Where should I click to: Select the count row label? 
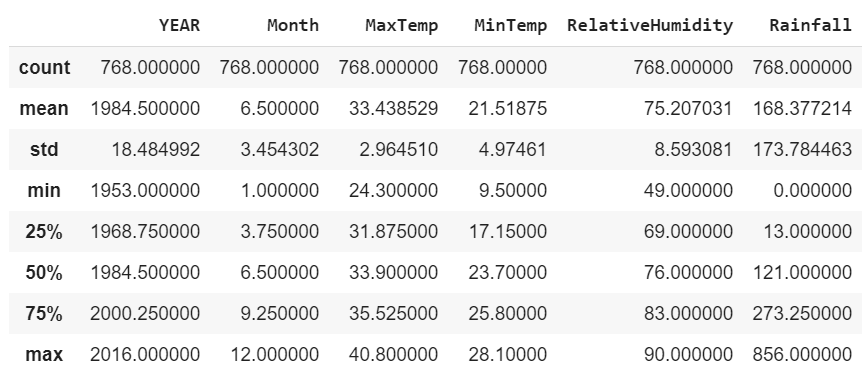pyautogui.click(x=44, y=67)
